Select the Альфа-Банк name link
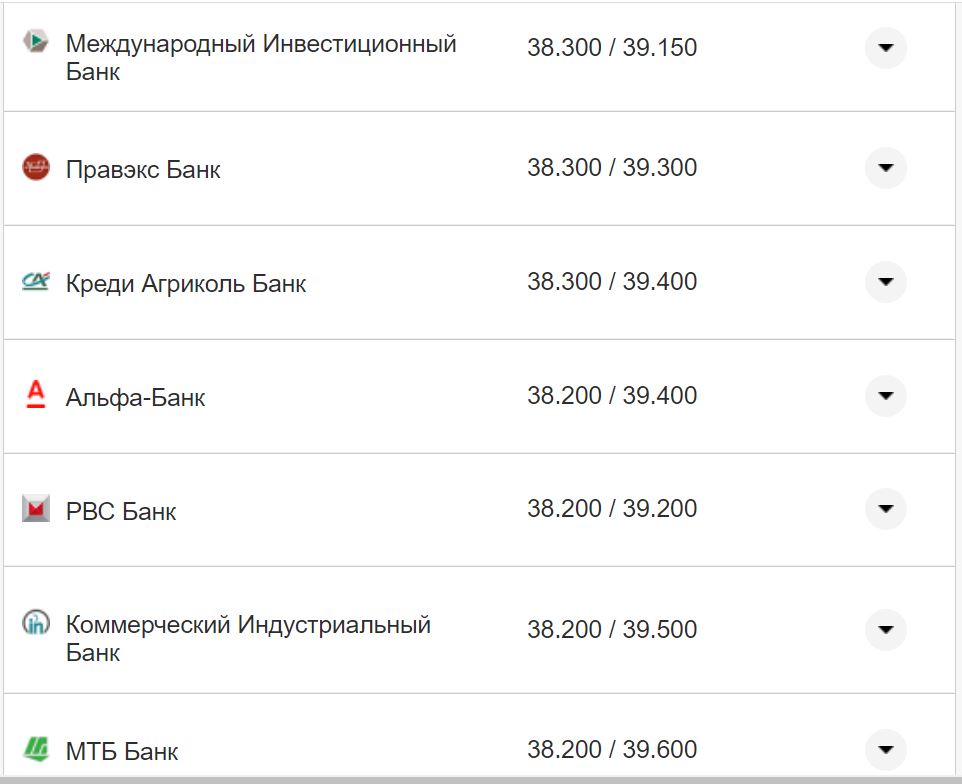Screen dimensions: 962x784 click(134, 395)
